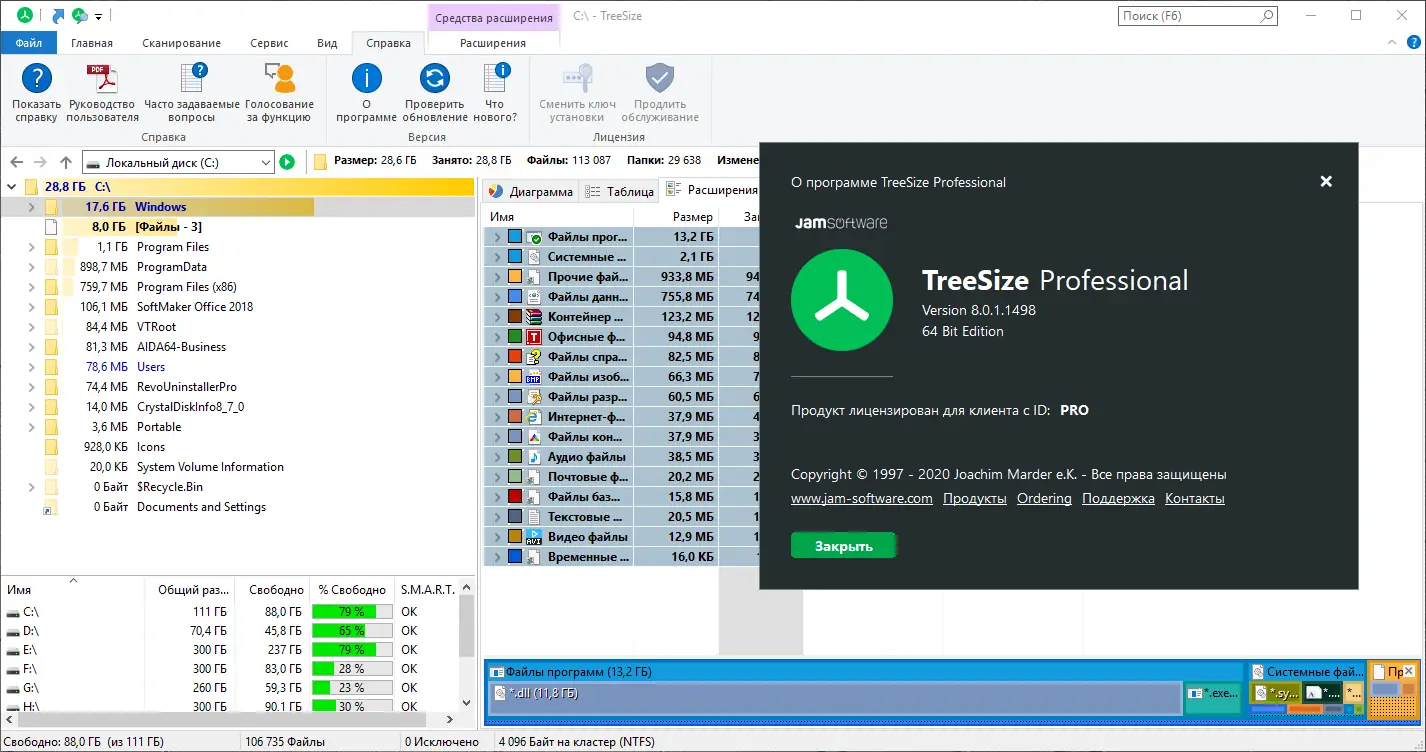Image resolution: width=1426 pixels, height=752 pixels.
Task: Click the red color swatch of Файлы баз…
Action: [x=515, y=497]
